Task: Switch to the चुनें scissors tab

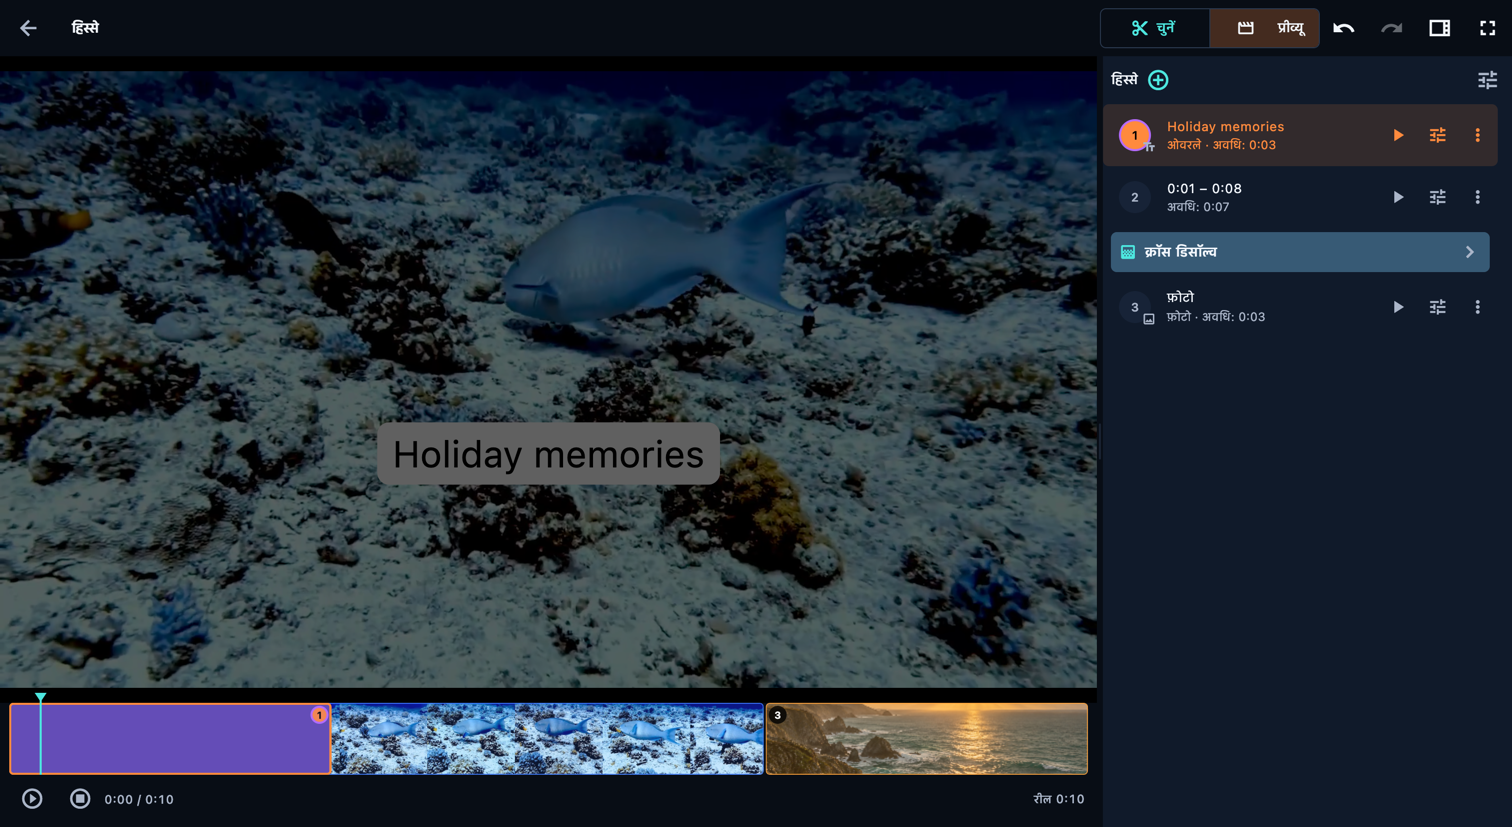Action: pos(1155,28)
